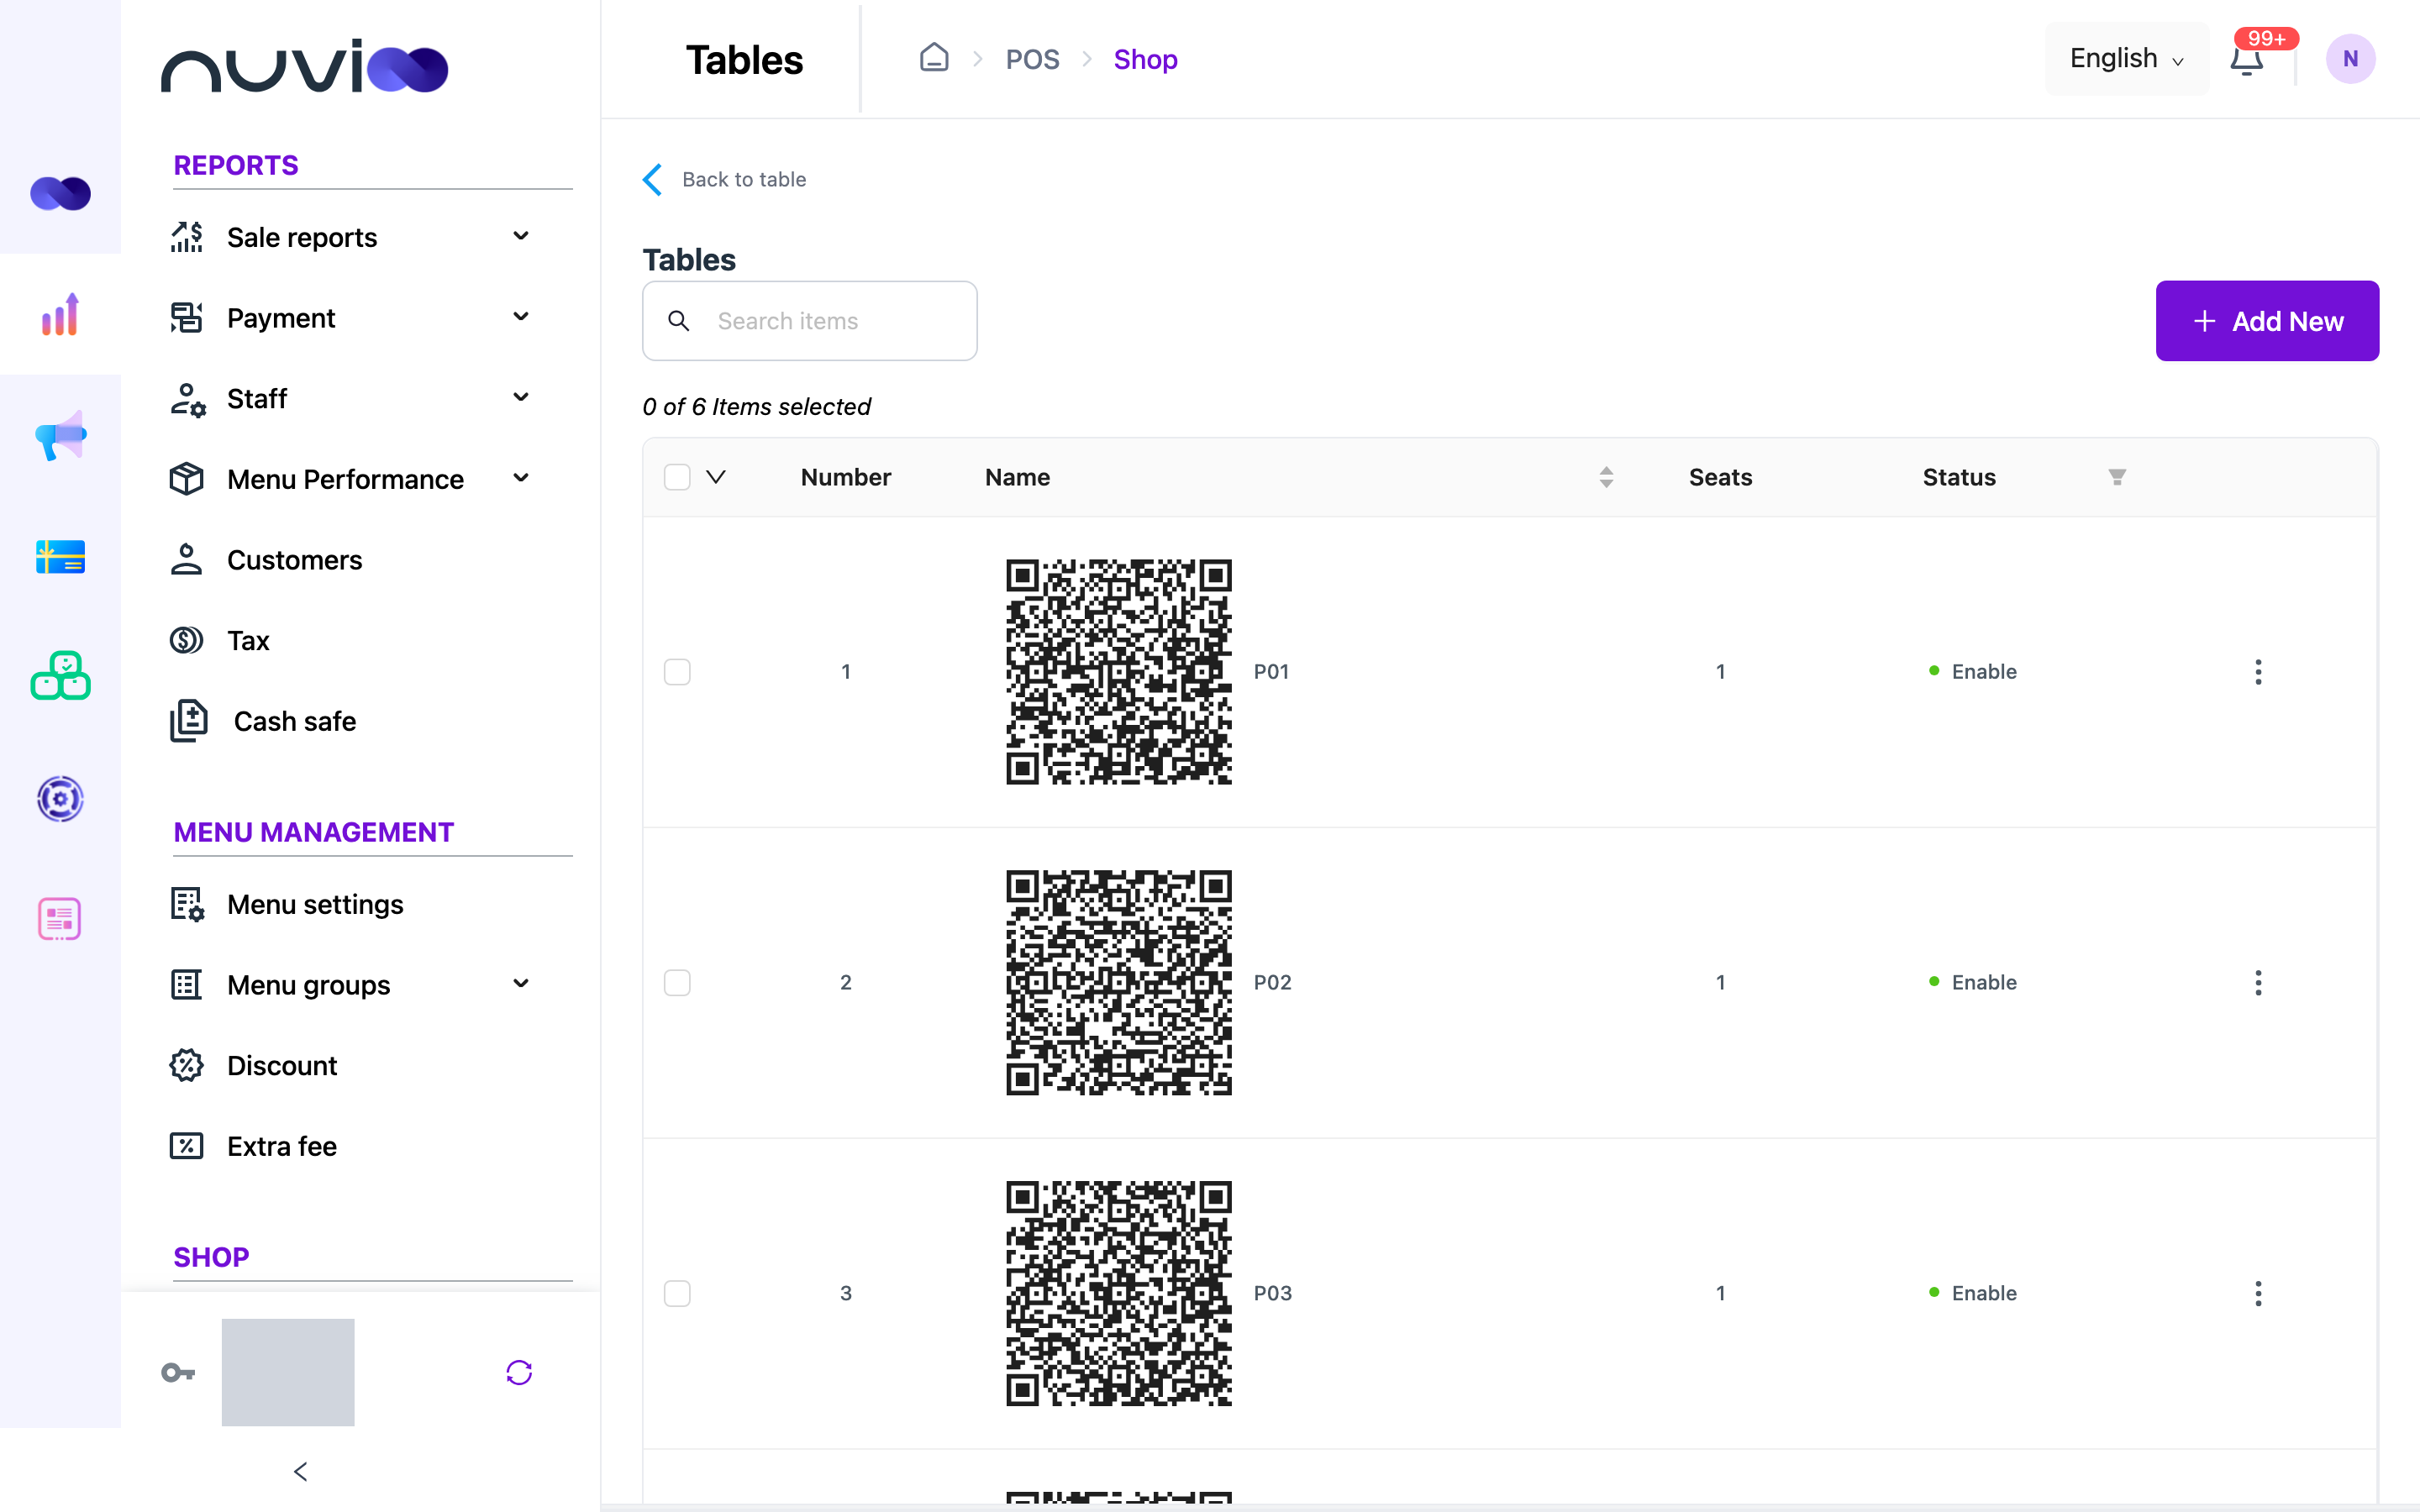Screen dimensions: 2420x1512
Task: Expand Menu groups submenu chevron
Action: [x=520, y=984]
